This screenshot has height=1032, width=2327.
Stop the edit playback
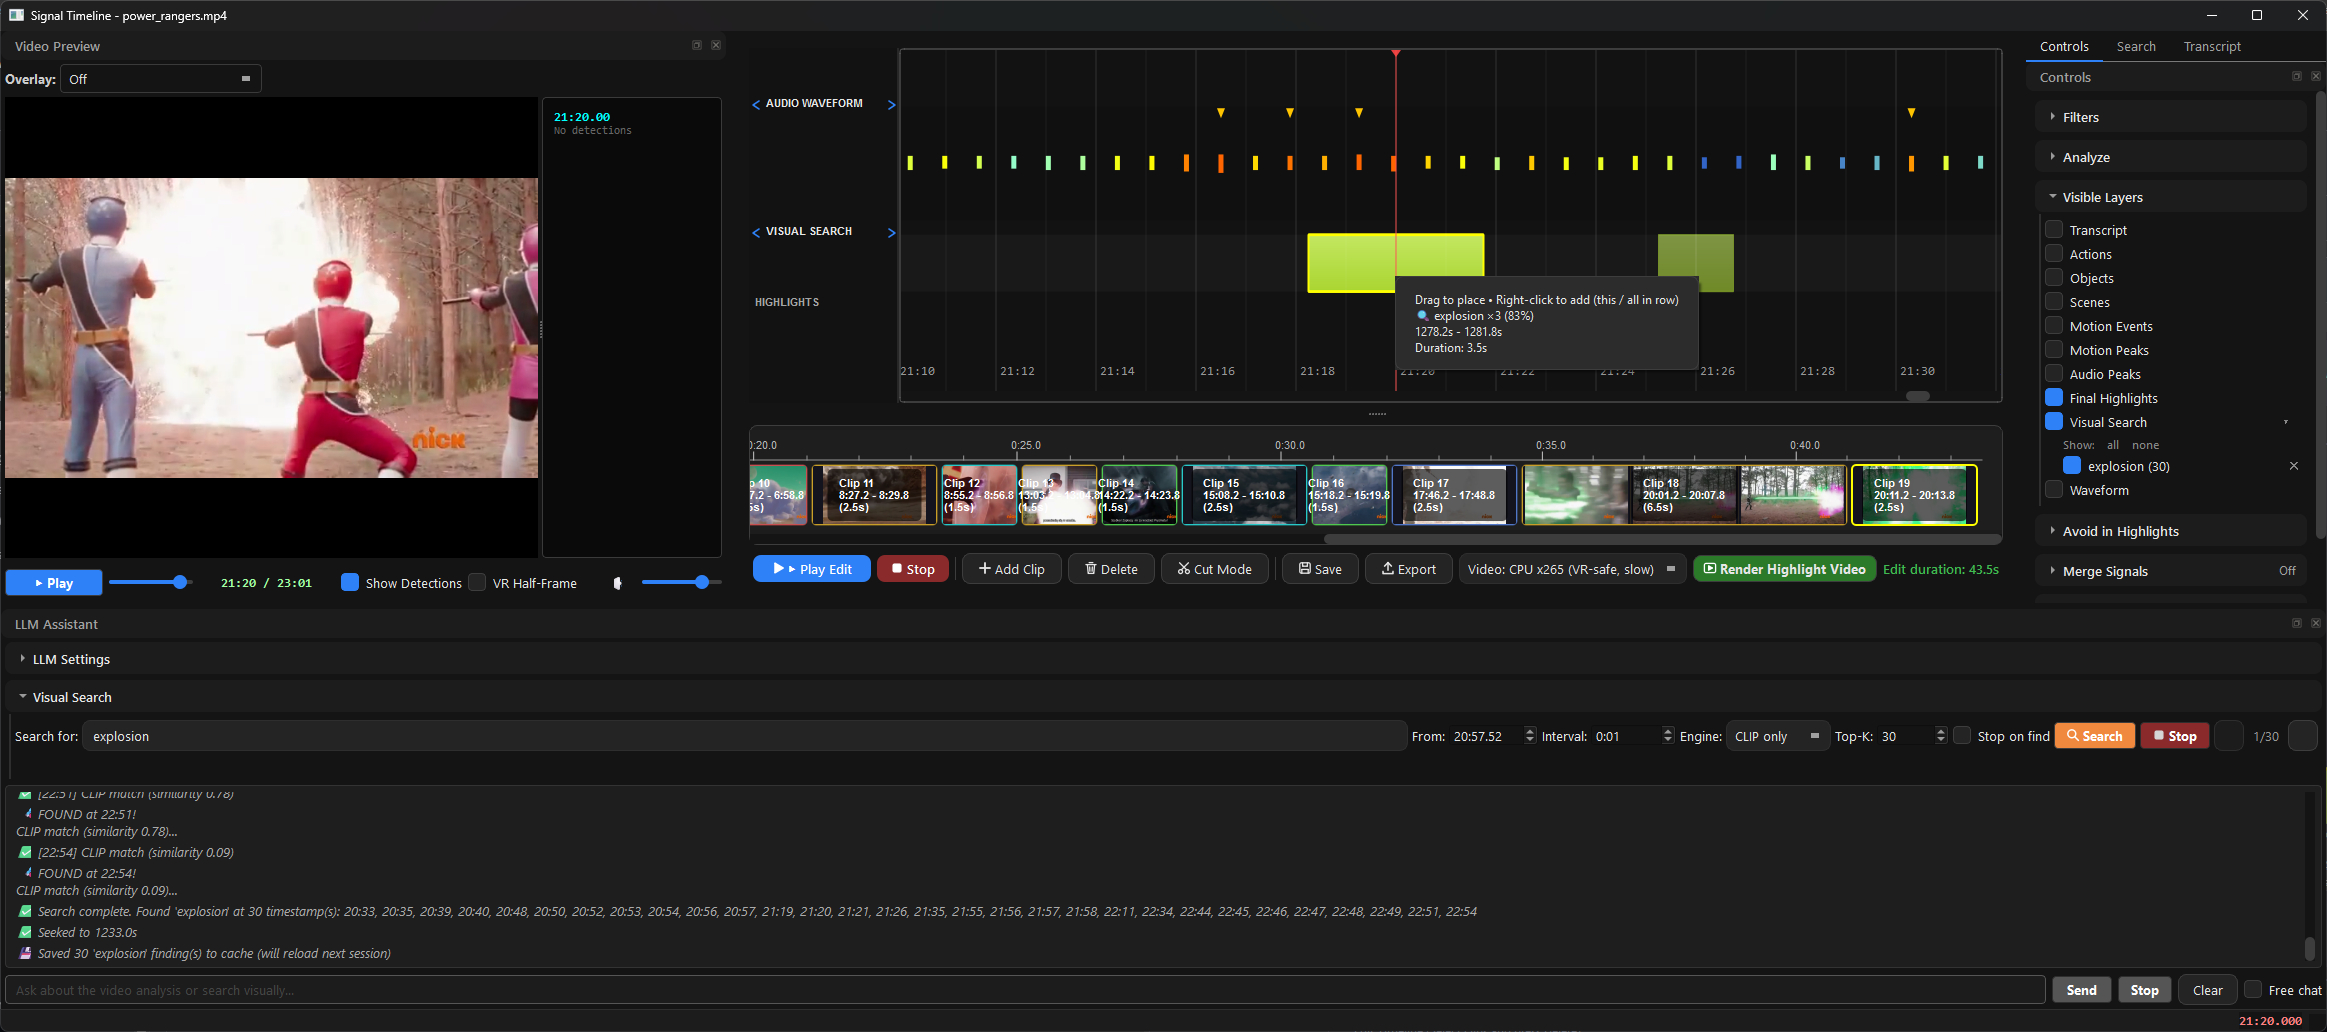pyautogui.click(x=913, y=569)
